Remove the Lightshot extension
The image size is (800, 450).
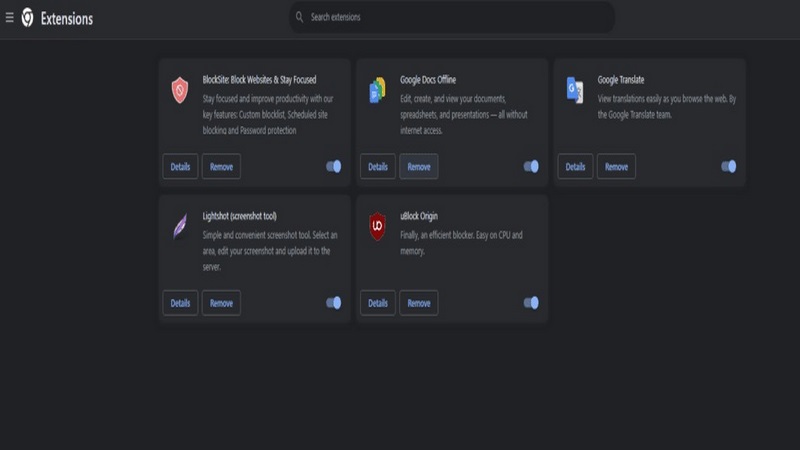coord(221,303)
